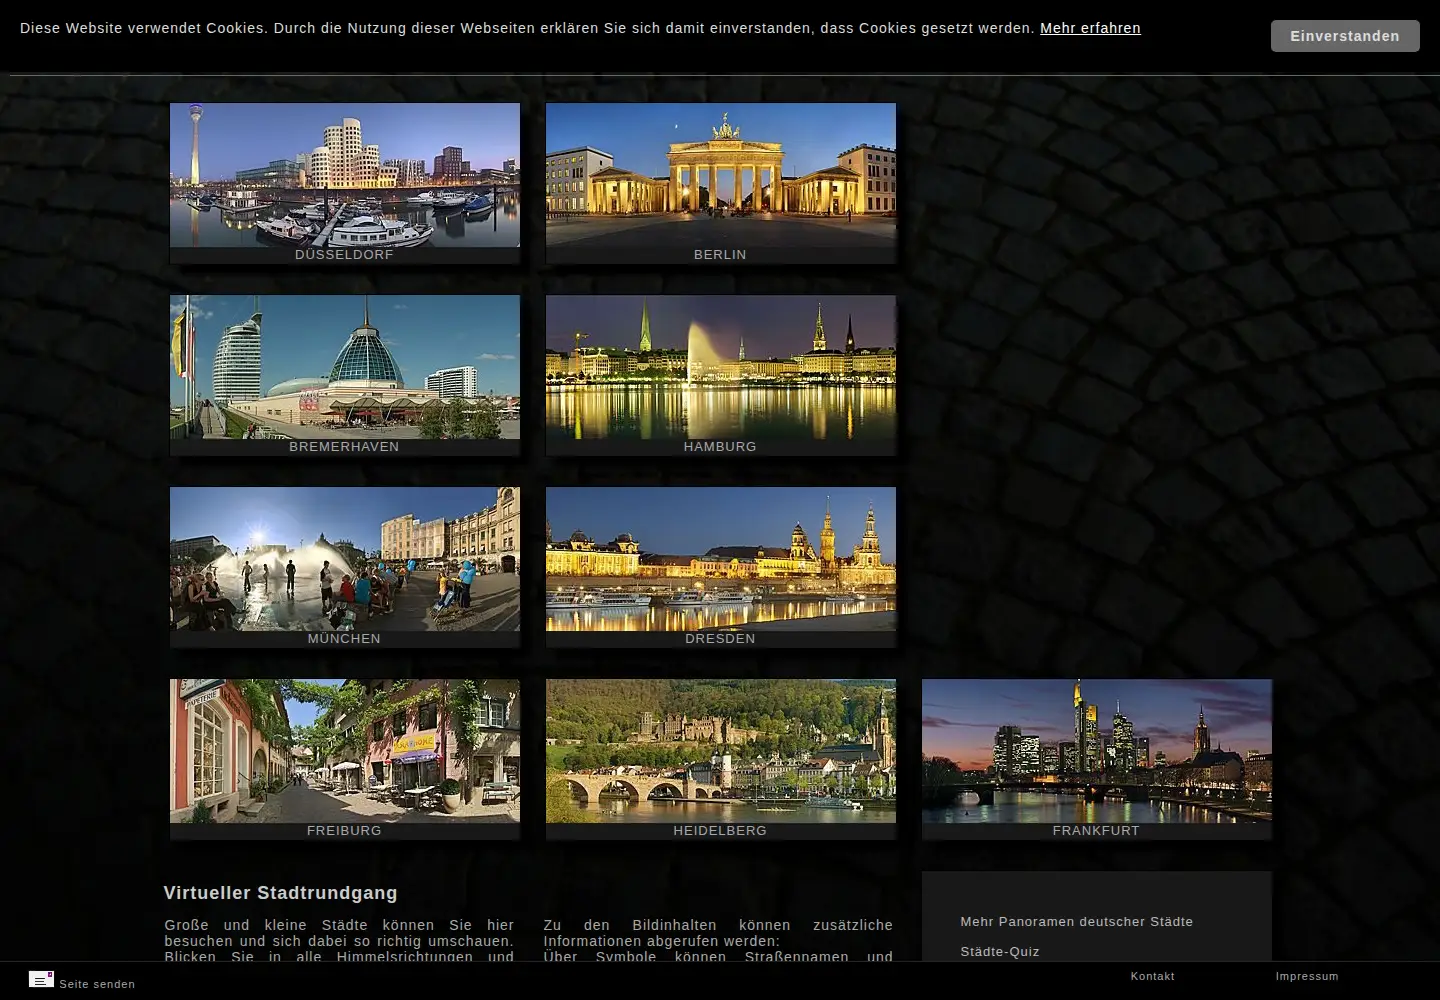Open the Kontakt footer link
Image resolution: width=1440 pixels, height=1000 pixels.
[x=1152, y=976]
